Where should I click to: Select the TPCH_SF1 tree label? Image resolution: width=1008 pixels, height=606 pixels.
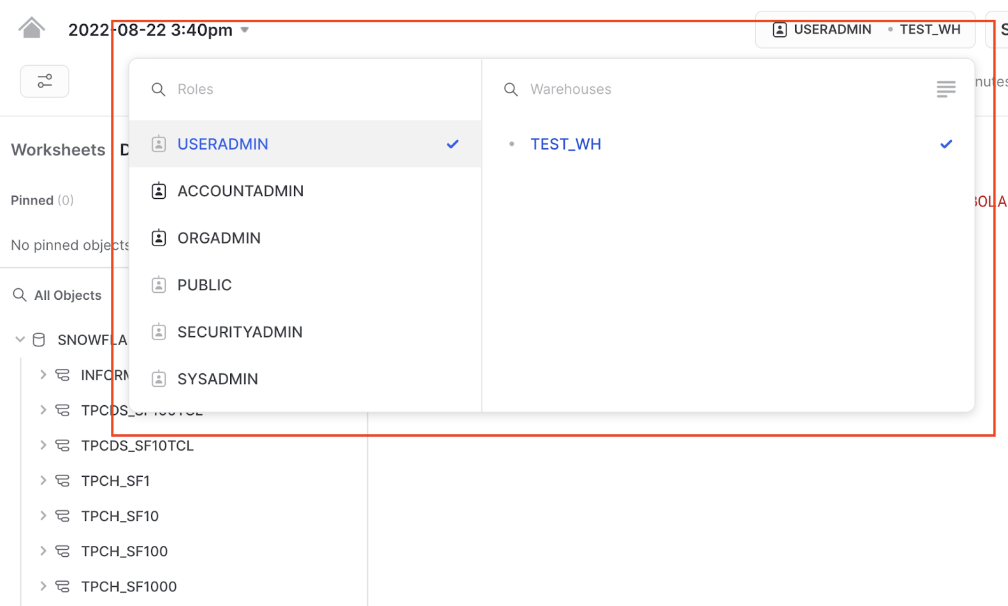click(x=115, y=481)
